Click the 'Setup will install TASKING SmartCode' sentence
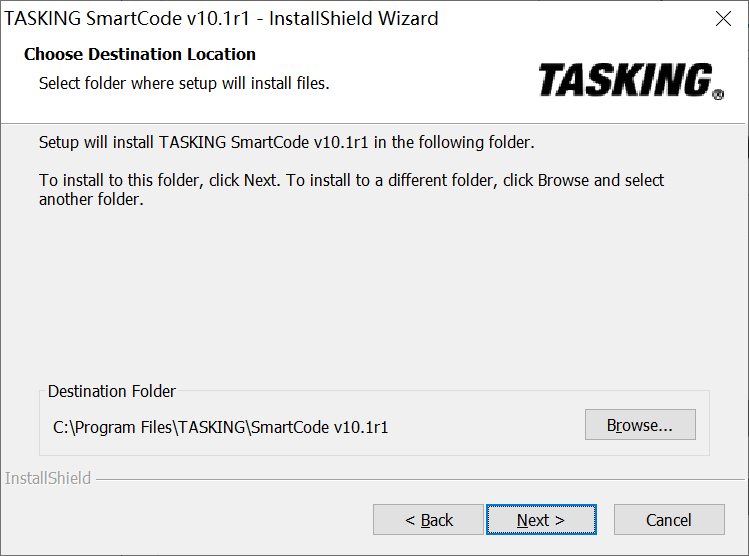 coord(286,142)
